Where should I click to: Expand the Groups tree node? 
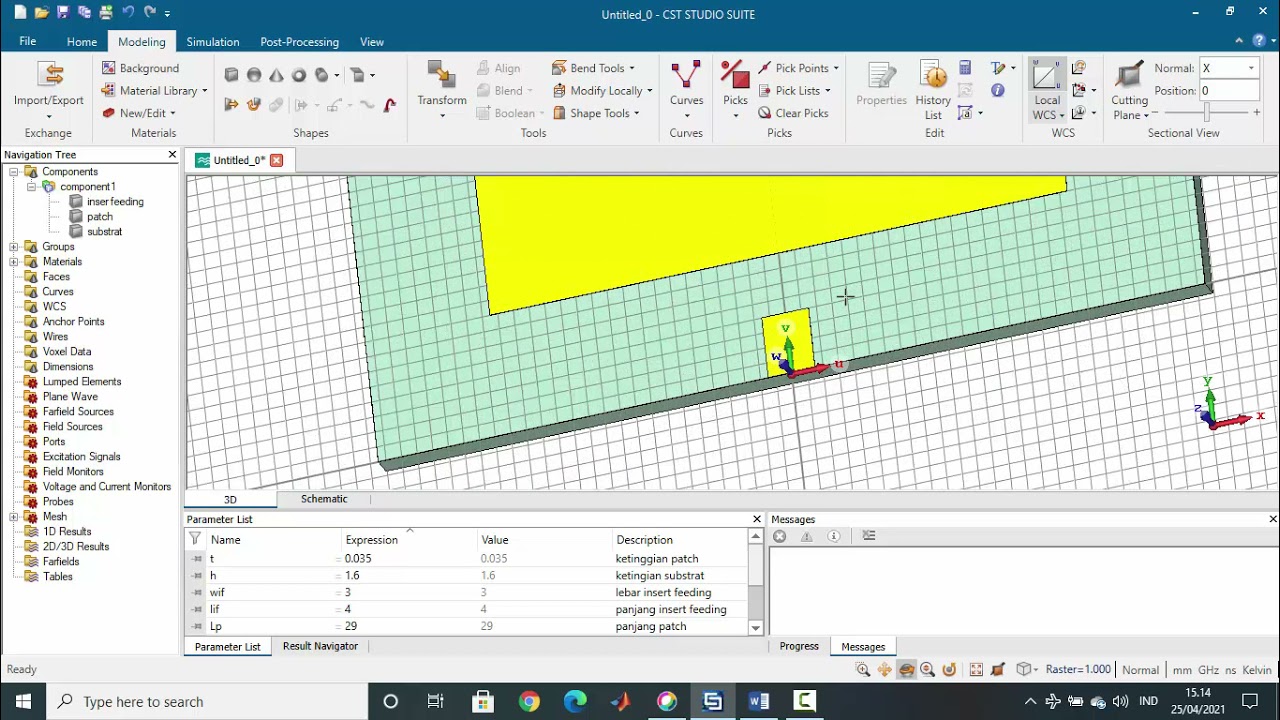click(14, 247)
